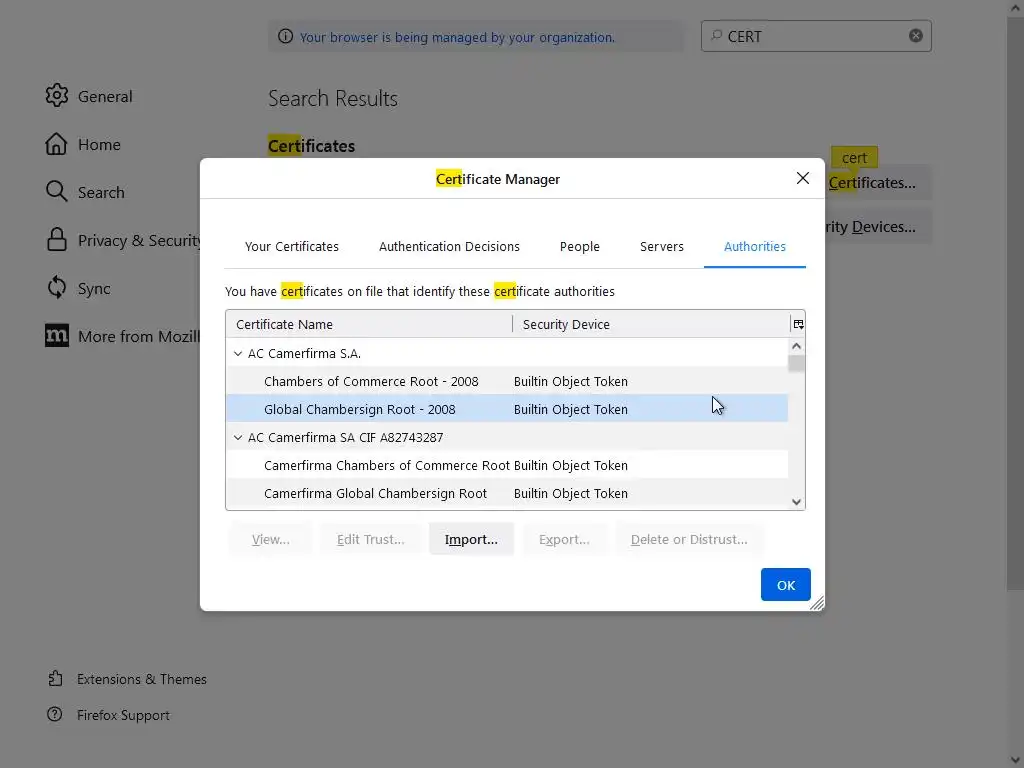Open the column picker icon
This screenshot has height=768, width=1024.
(797, 324)
